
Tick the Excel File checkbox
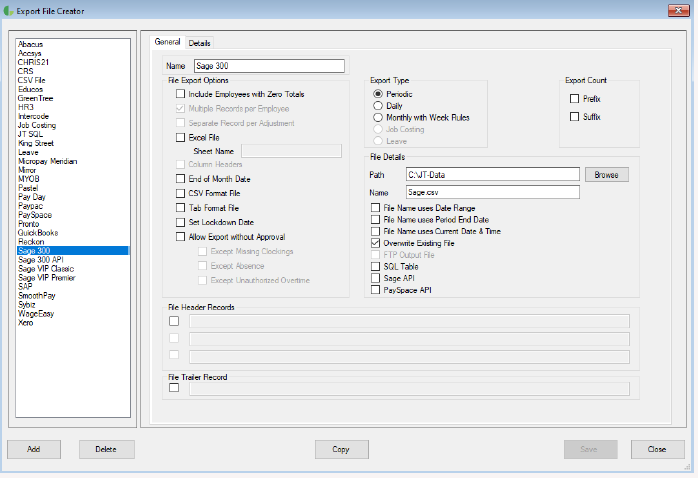click(180, 138)
